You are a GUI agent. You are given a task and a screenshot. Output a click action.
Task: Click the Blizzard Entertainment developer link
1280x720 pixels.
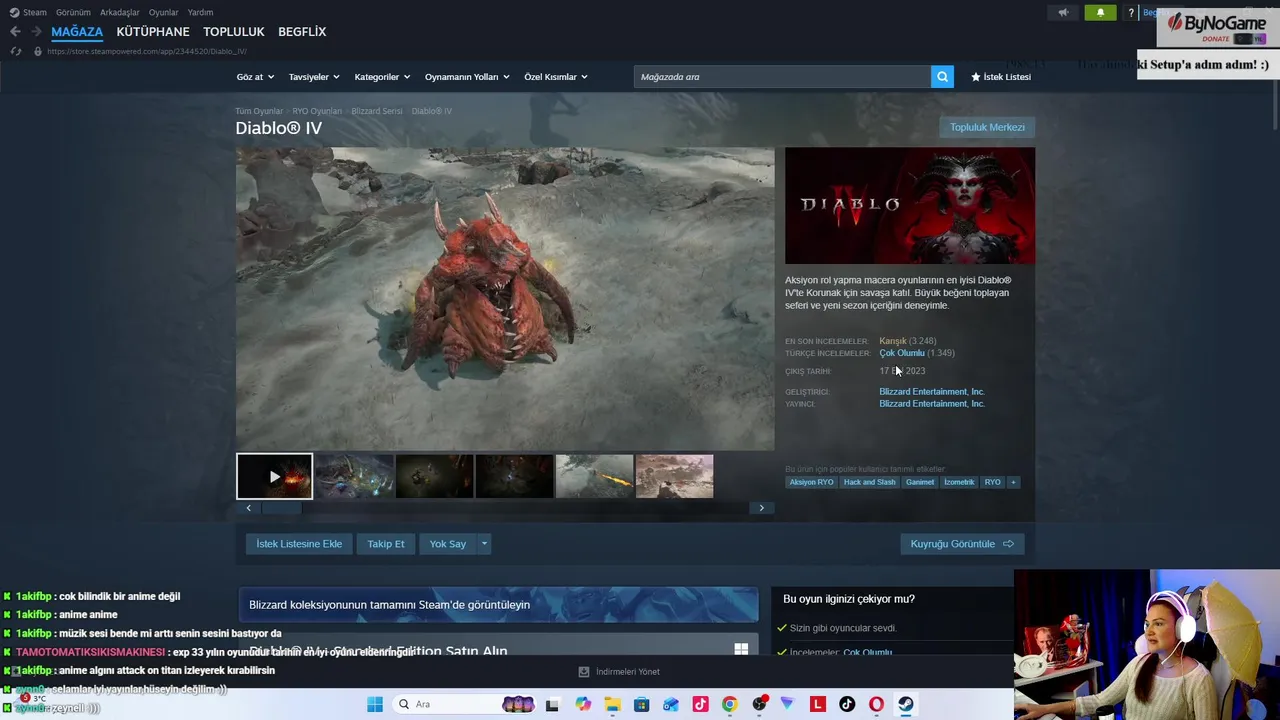point(932,392)
